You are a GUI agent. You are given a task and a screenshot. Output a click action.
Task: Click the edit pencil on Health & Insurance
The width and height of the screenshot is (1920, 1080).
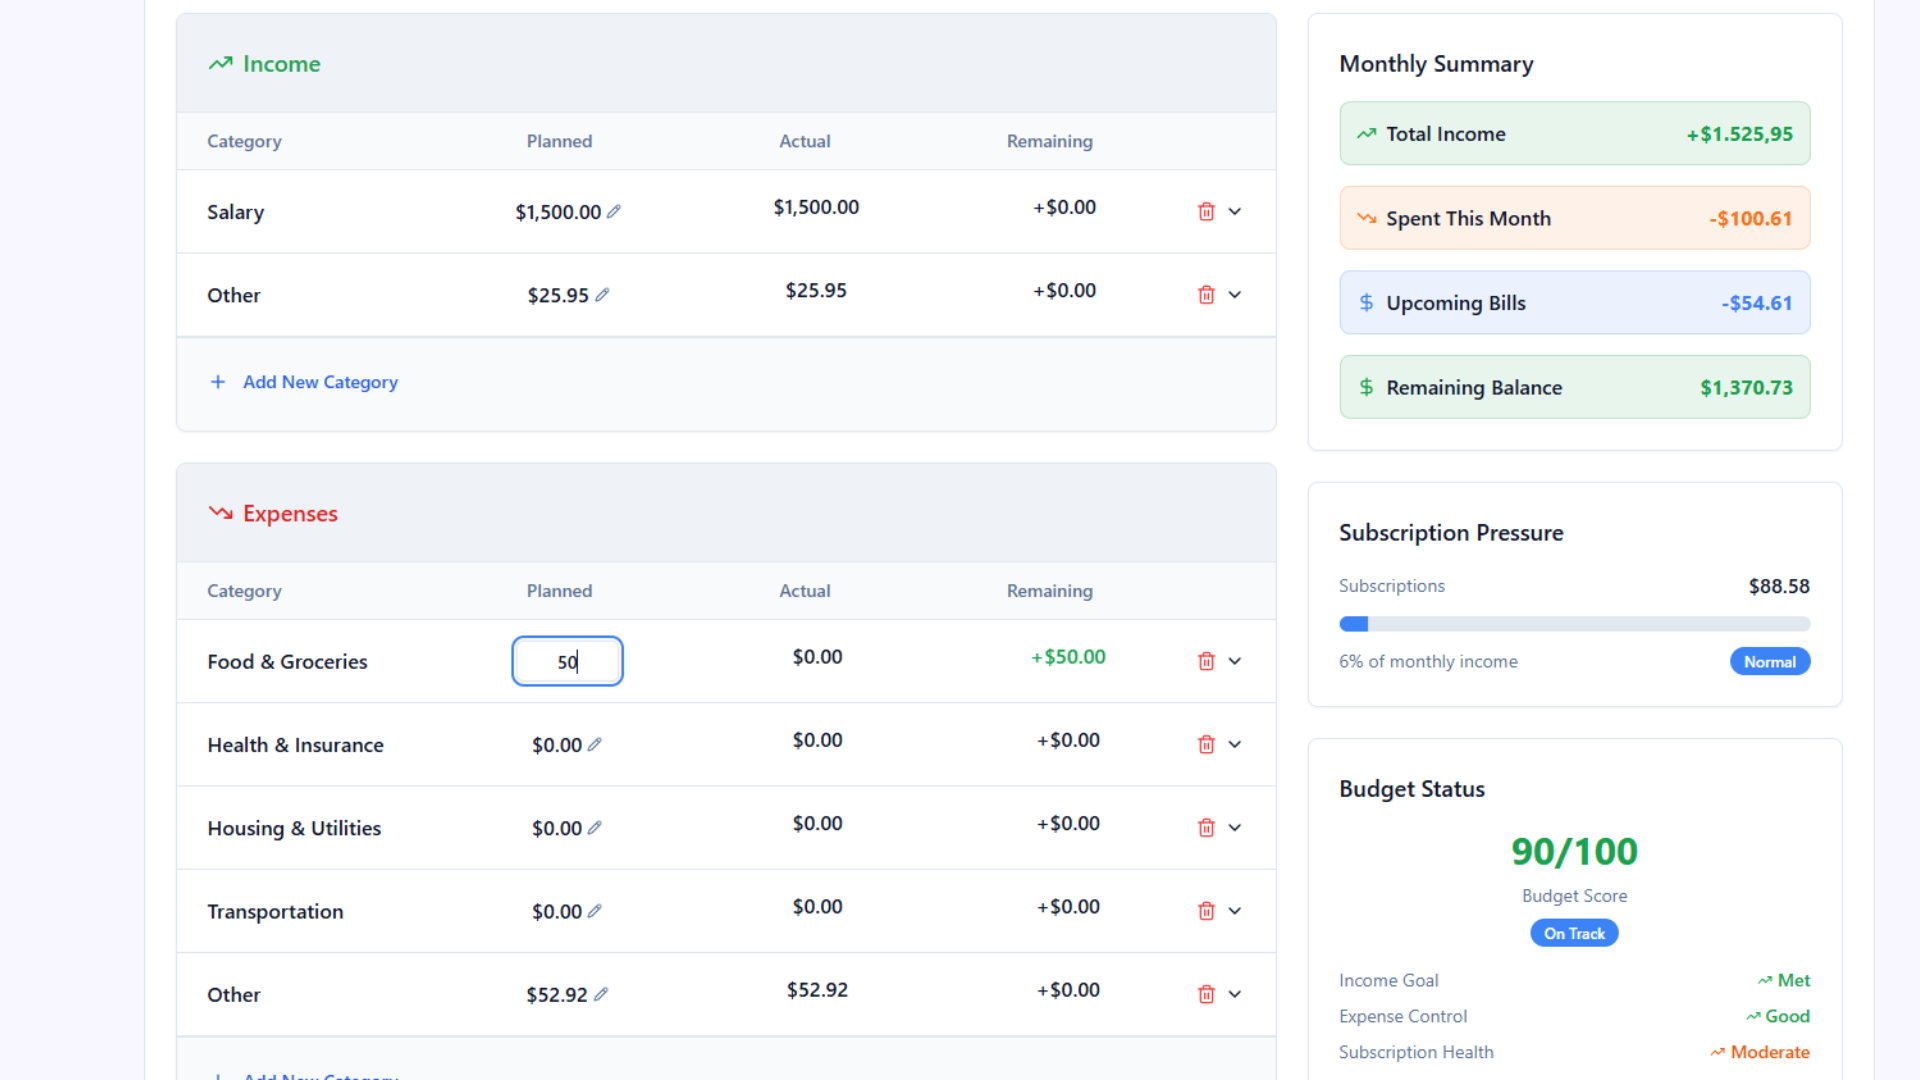tap(595, 744)
